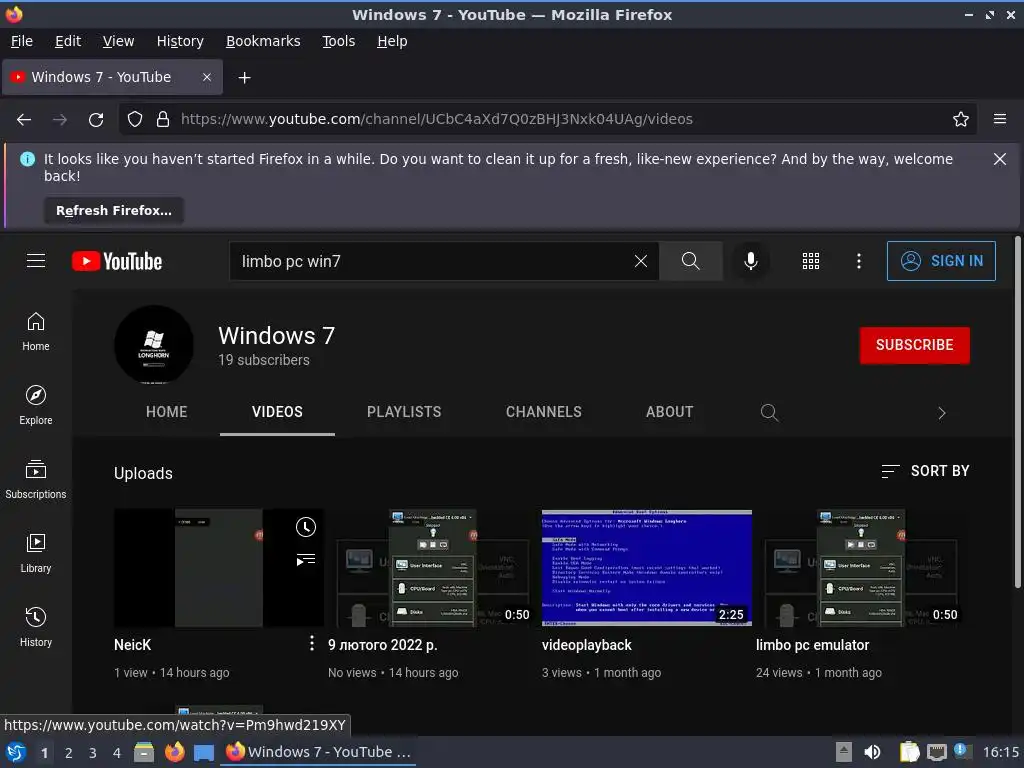The width and height of the screenshot is (1024, 768).
Task: Dismiss the Firefox refresh notification
Action: [x=999, y=159]
